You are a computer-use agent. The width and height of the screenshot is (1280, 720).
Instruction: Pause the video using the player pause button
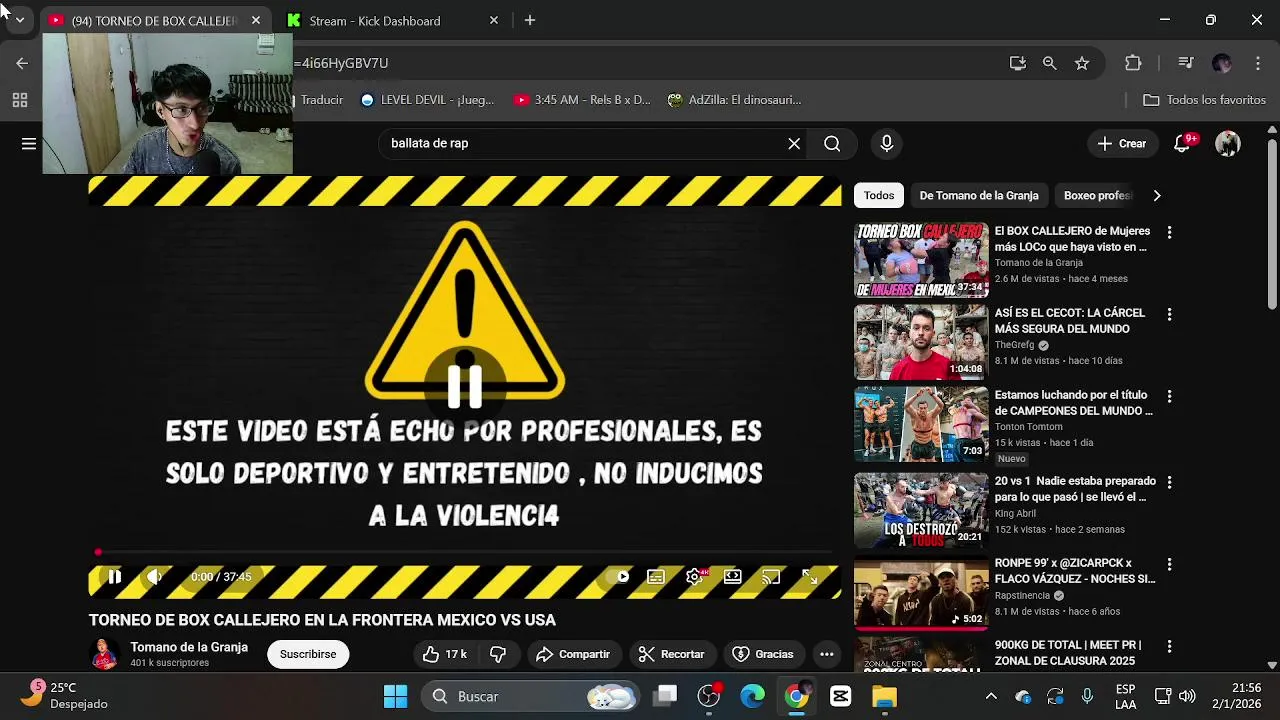tap(115, 577)
